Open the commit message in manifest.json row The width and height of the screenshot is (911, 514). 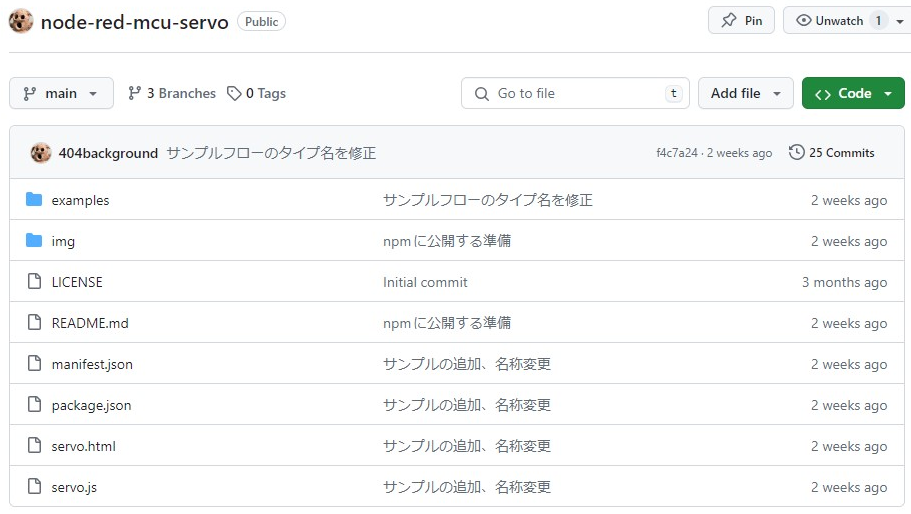point(467,364)
